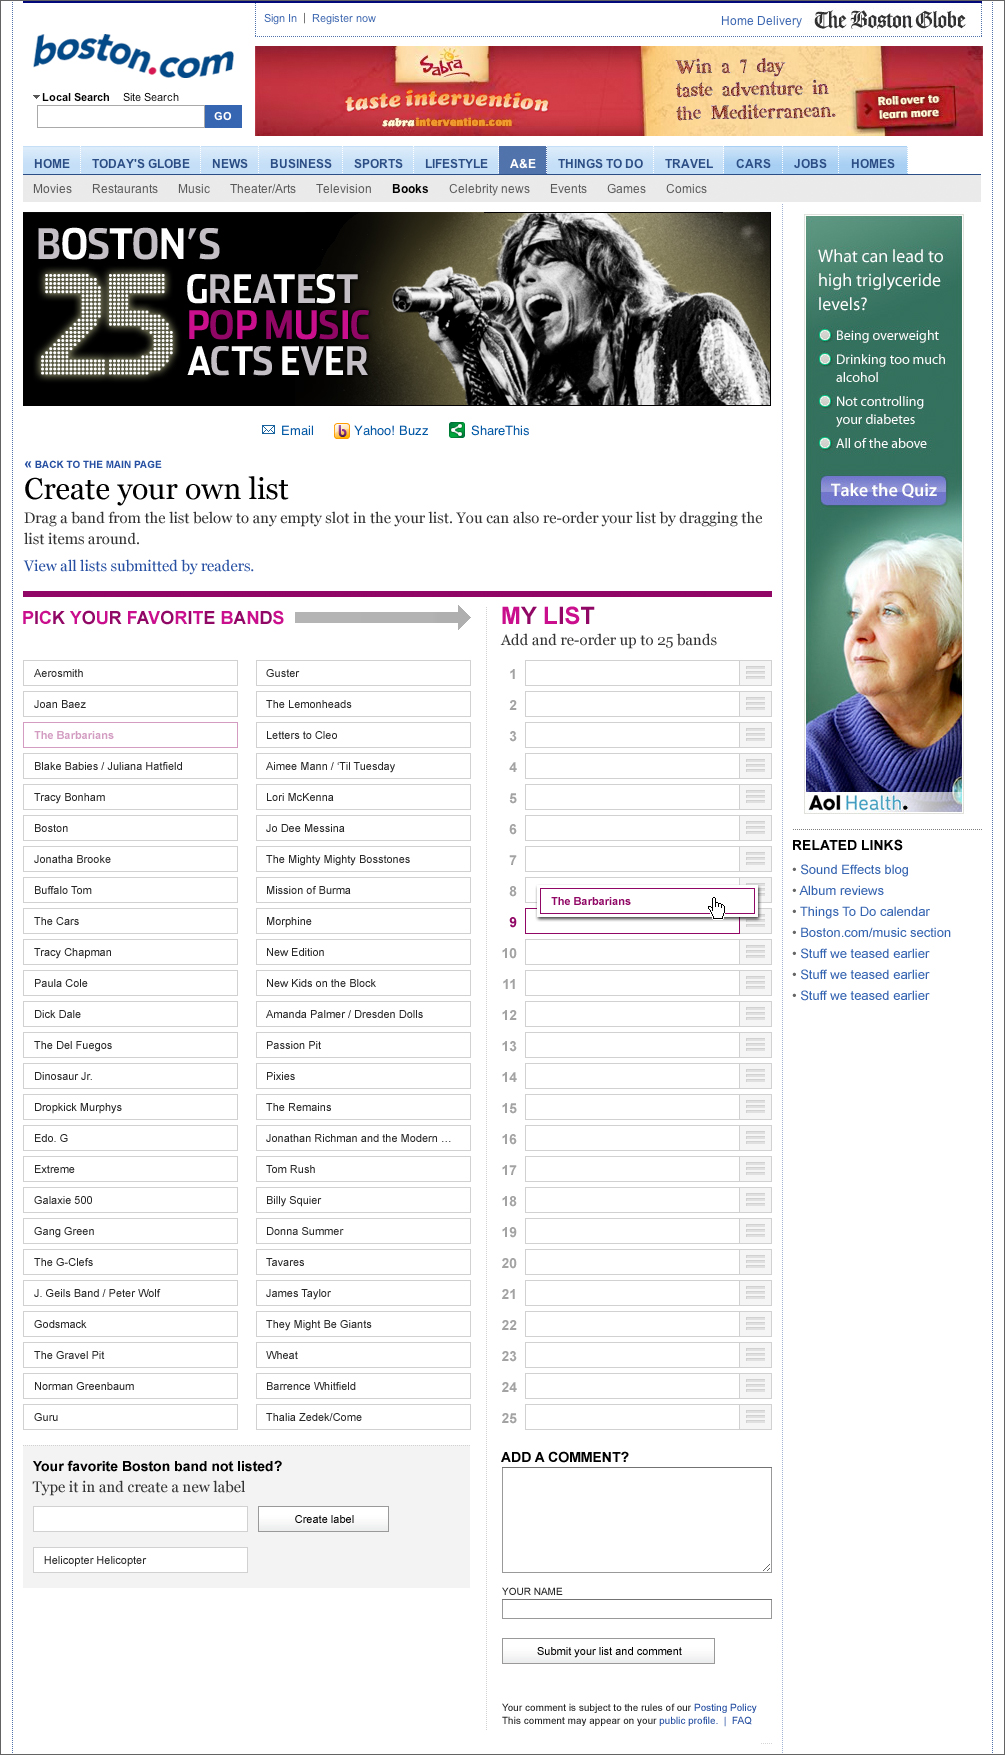
Task: Select 'Drinking too much alcohol' quiz option
Action: [x=825, y=359]
